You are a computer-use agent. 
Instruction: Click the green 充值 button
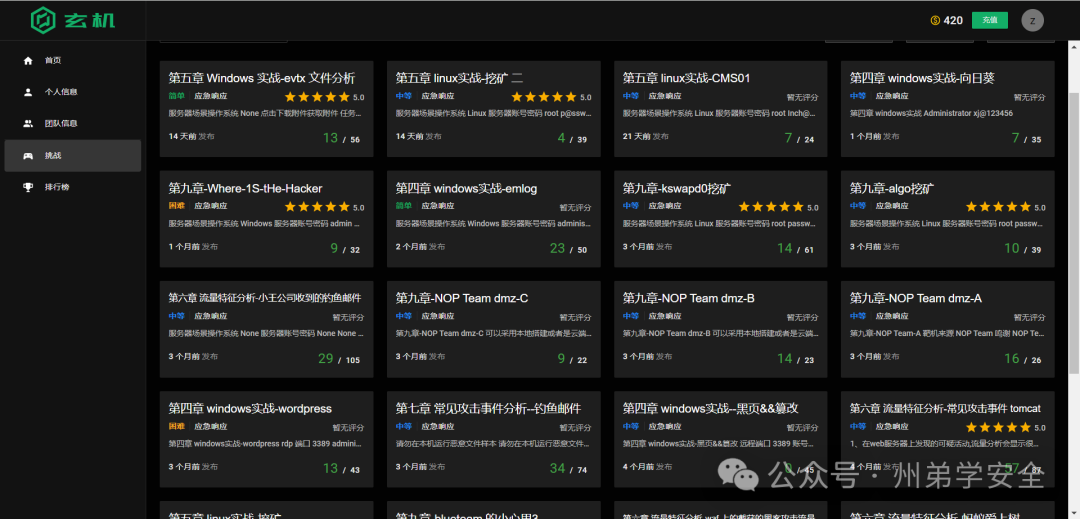click(x=990, y=20)
